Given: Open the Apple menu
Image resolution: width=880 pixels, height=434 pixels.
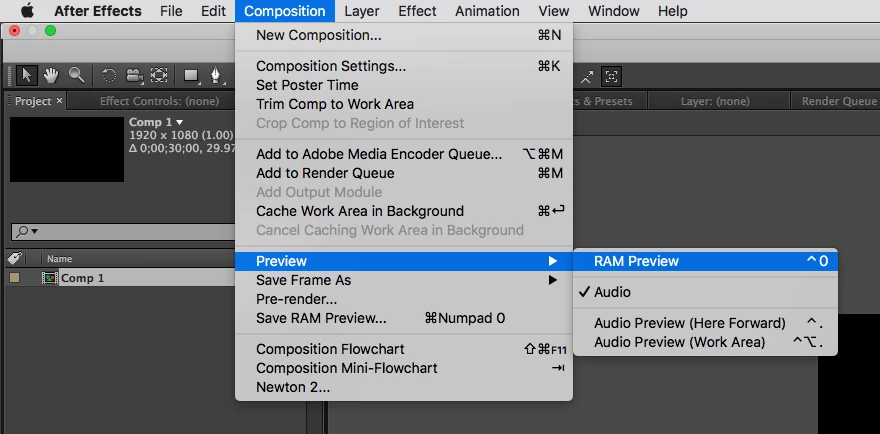Looking at the screenshot, I should pyautogui.click(x=27, y=11).
